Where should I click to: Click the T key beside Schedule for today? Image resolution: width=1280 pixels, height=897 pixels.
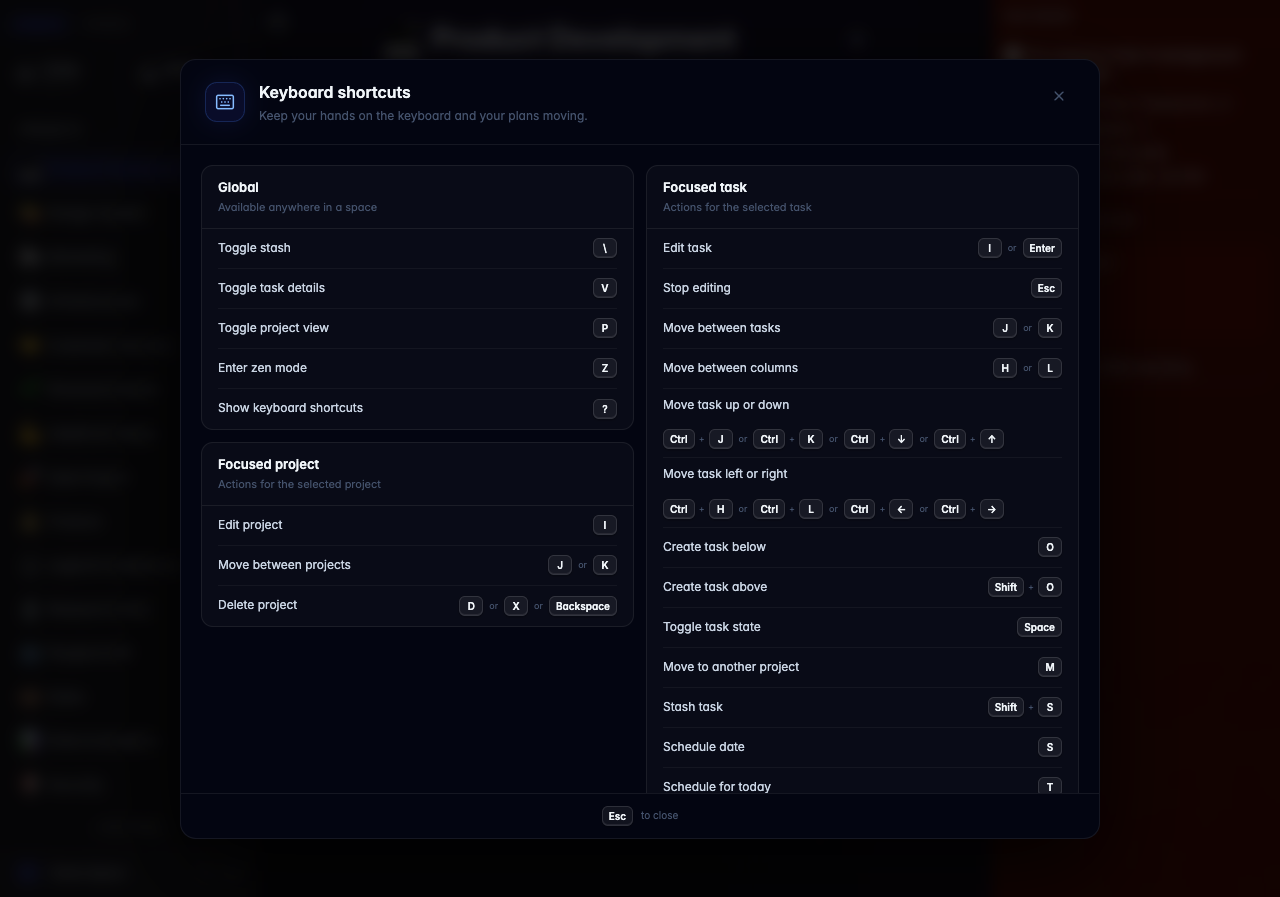tap(1050, 786)
